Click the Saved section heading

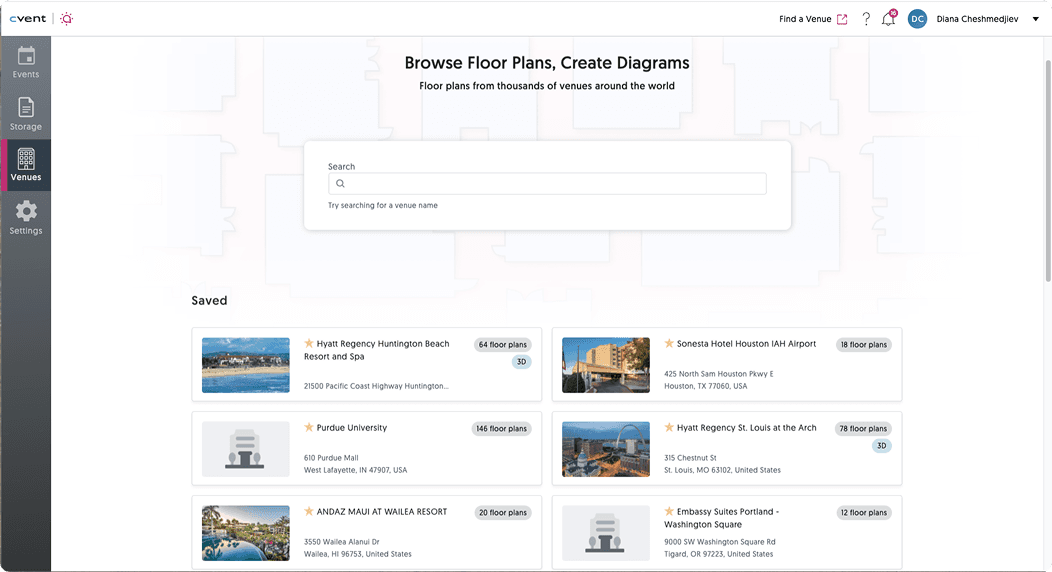tap(209, 300)
